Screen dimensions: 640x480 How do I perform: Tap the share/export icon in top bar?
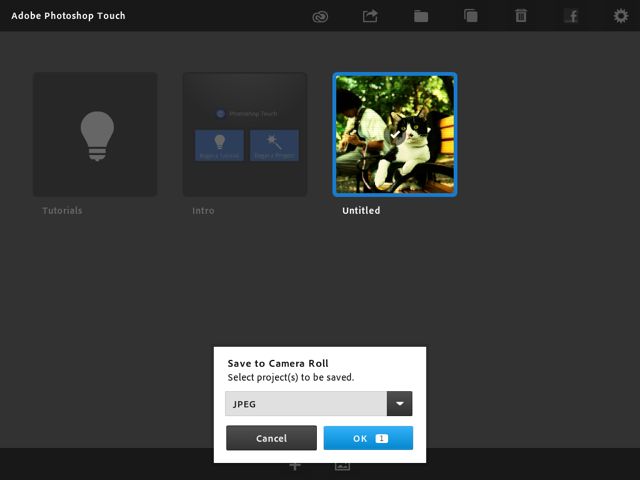[370, 16]
